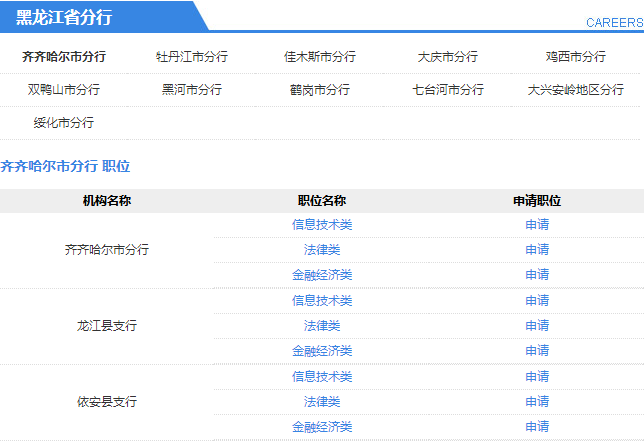Select the 大庆市分行 branch tab
Image resolution: width=644 pixels, height=442 pixels.
point(448,57)
